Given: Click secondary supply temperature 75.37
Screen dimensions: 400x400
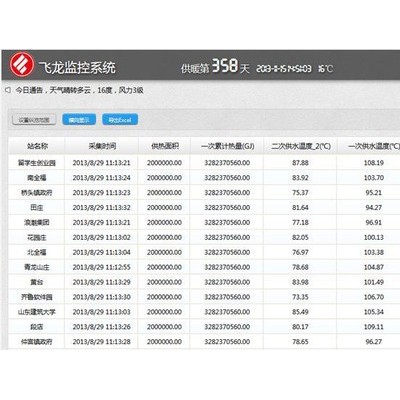Looking at the screenshot, I should click(x=300, y=193).
